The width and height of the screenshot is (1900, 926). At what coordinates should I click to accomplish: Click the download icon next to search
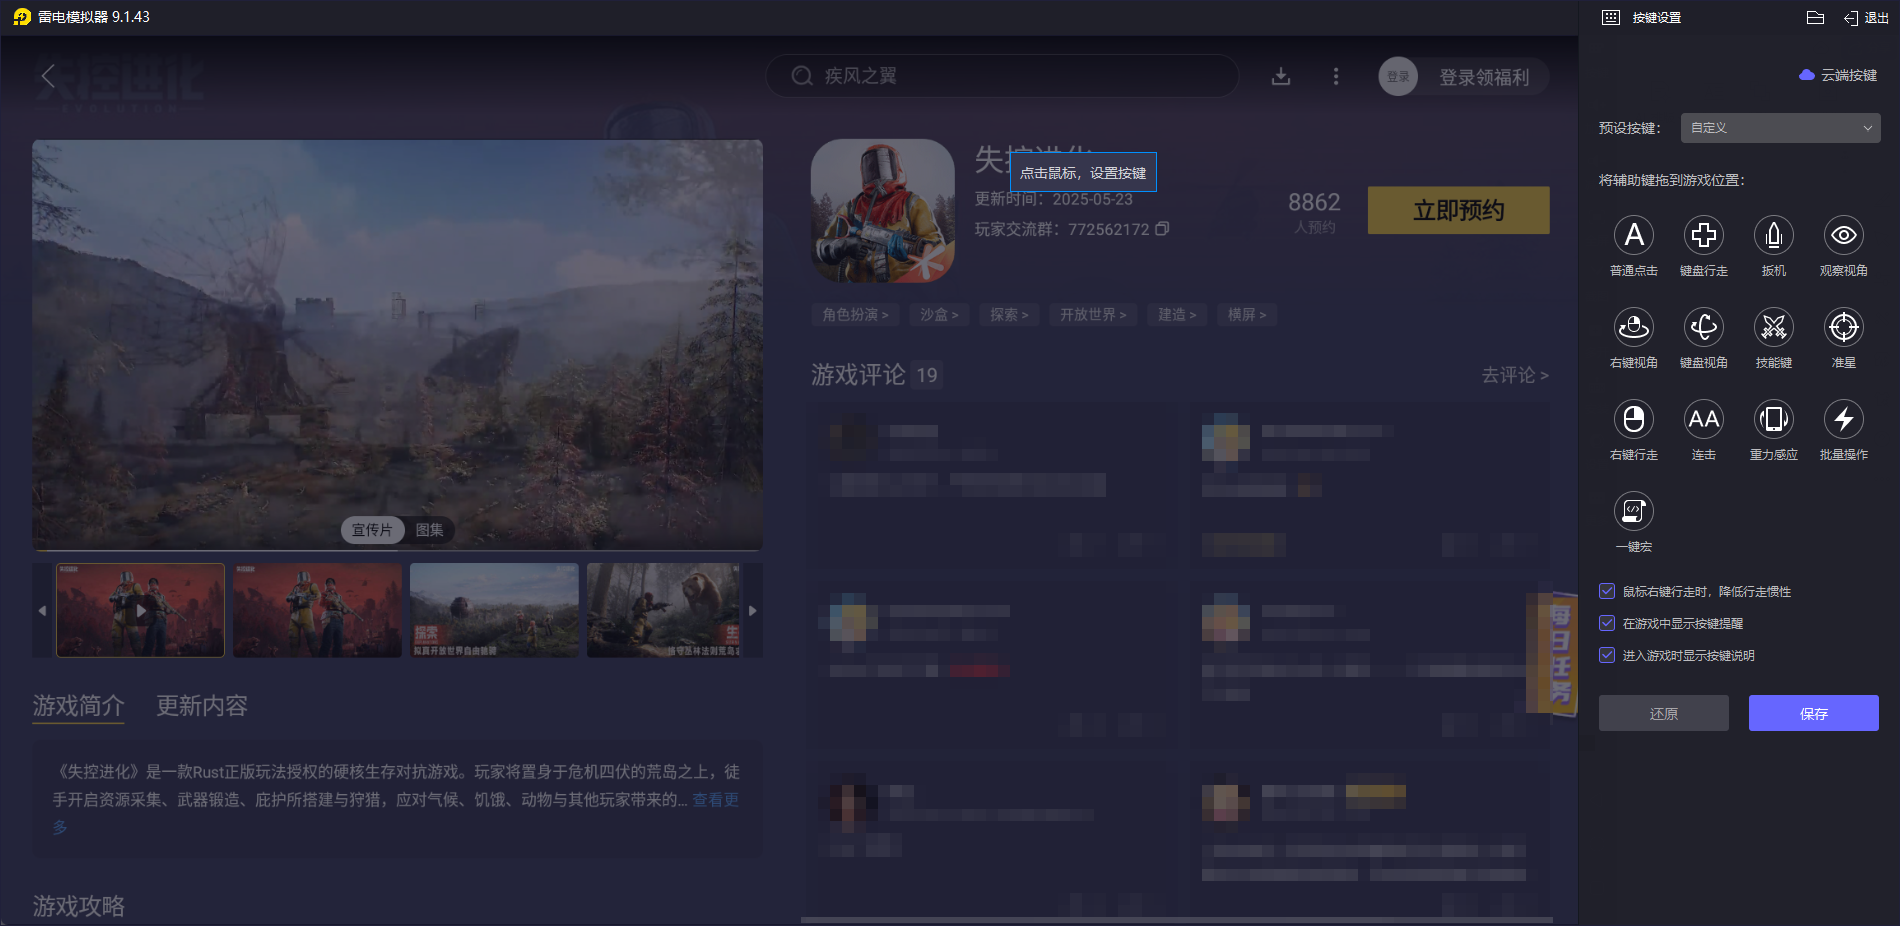(x=1281, y=76)
